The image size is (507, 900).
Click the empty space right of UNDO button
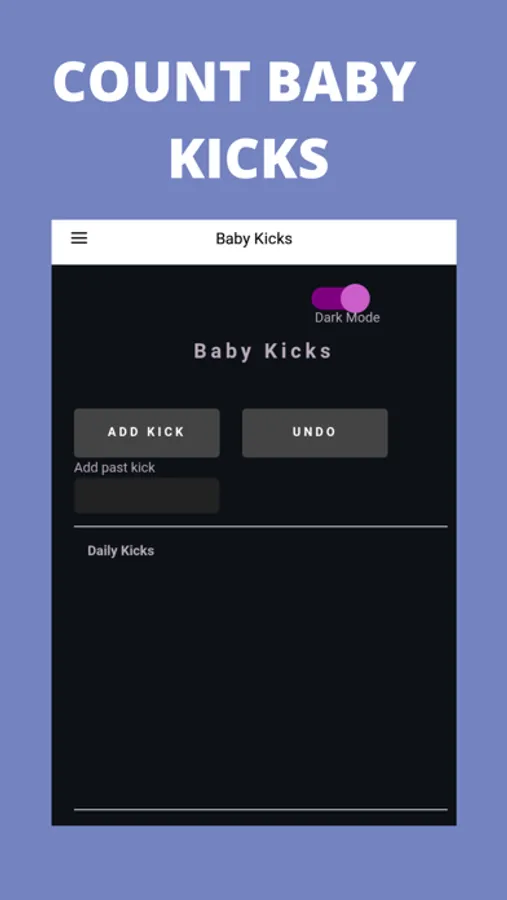tap(421, 433)
